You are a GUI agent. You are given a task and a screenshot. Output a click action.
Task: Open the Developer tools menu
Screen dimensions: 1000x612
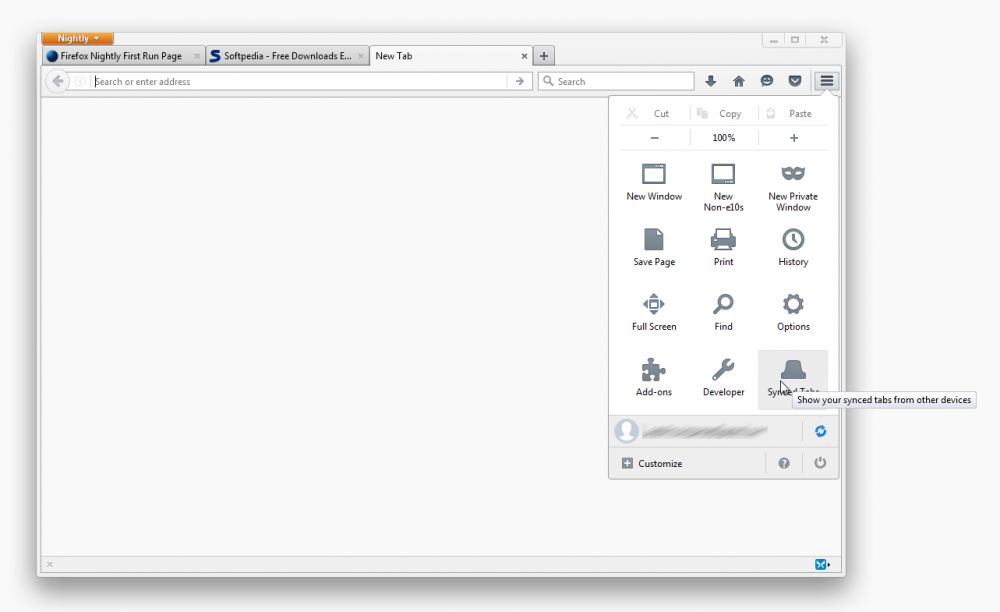click(x=723, y=376)
